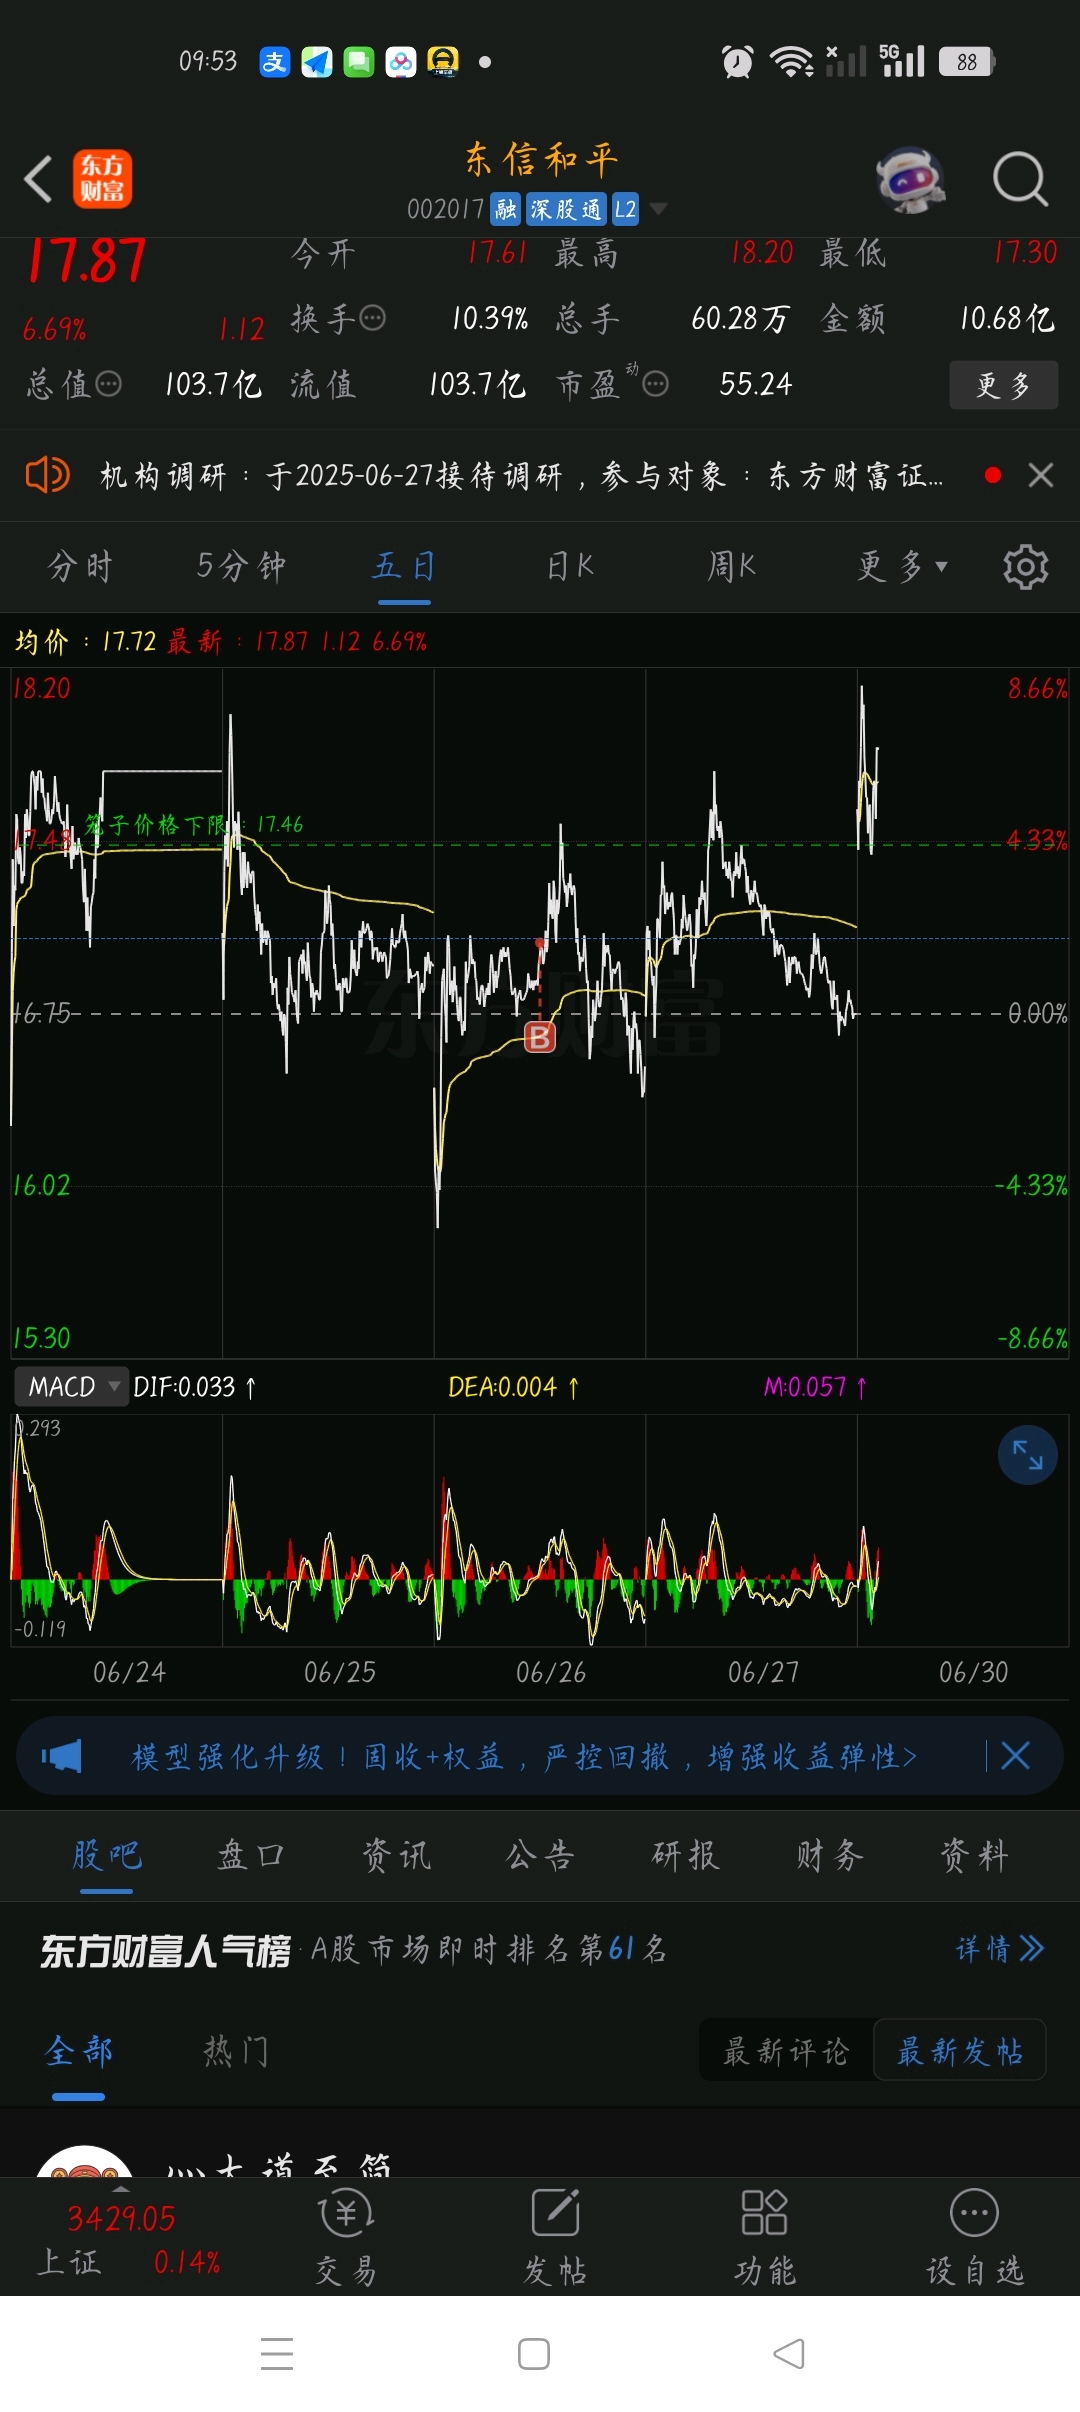This screenshot has width=1080, height=2412.
Task: Tap the blue megaphone promo icon
Action: (61, 1756)
